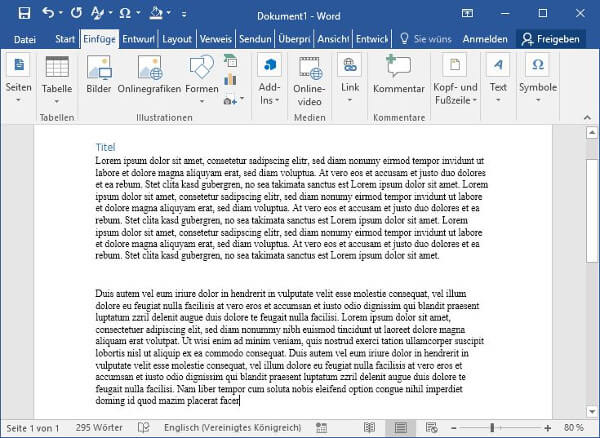Image resolution: width=600 pixels, height=438 pixels.
Task: Click the text formatting 'A' icon in quick access
Action: click(x=97, y=14)
